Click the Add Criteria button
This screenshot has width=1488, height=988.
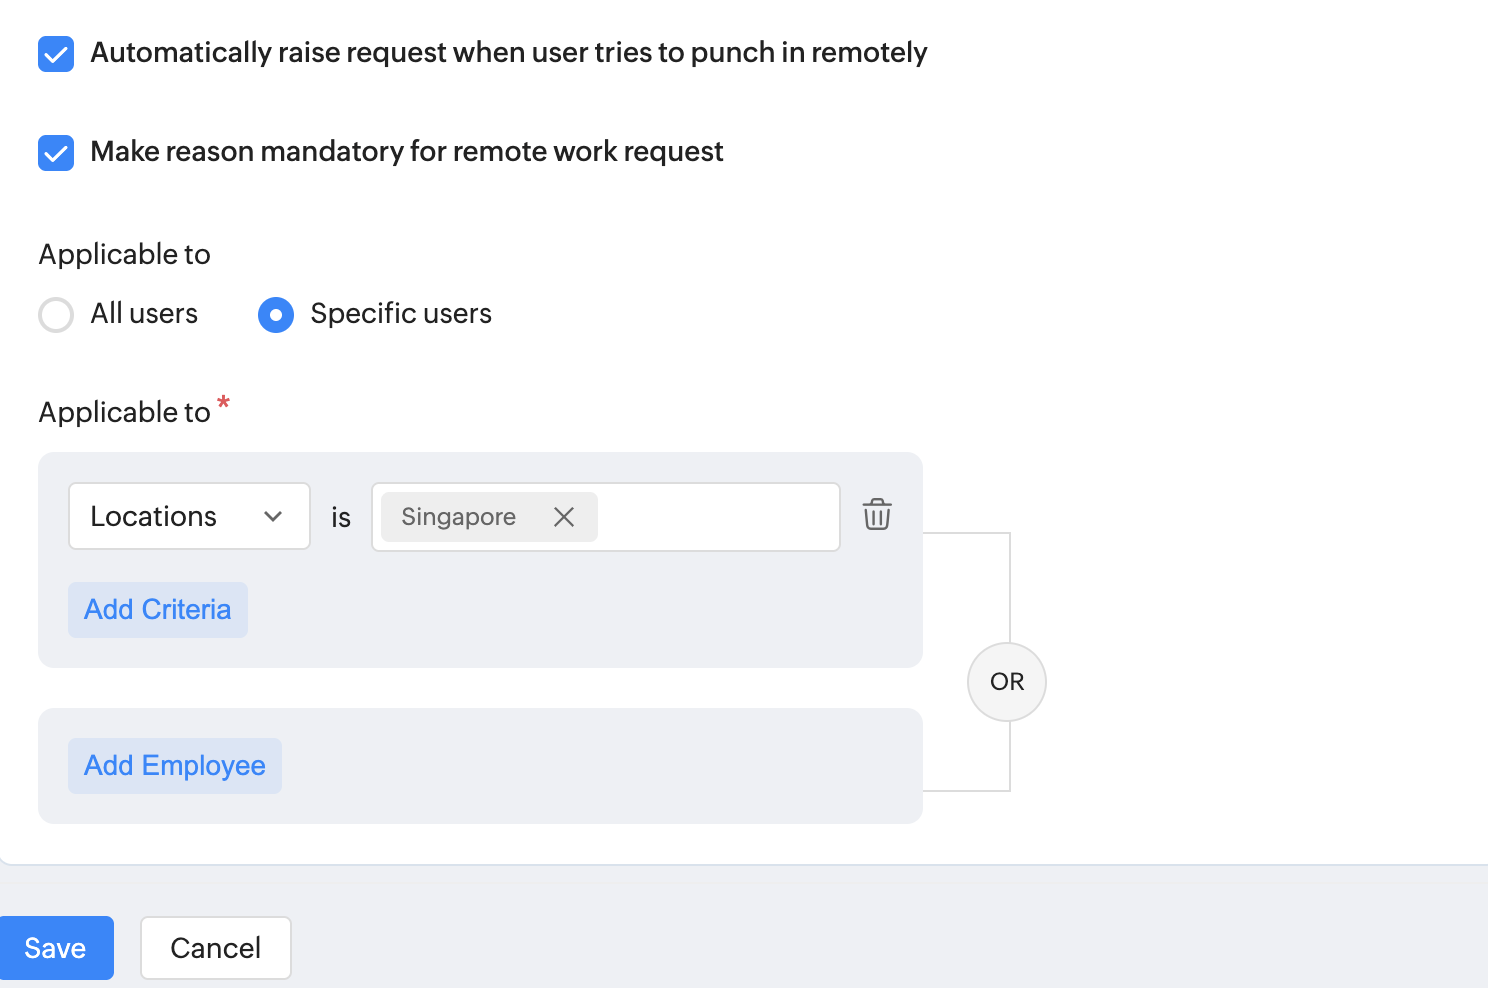pos(158,610)
